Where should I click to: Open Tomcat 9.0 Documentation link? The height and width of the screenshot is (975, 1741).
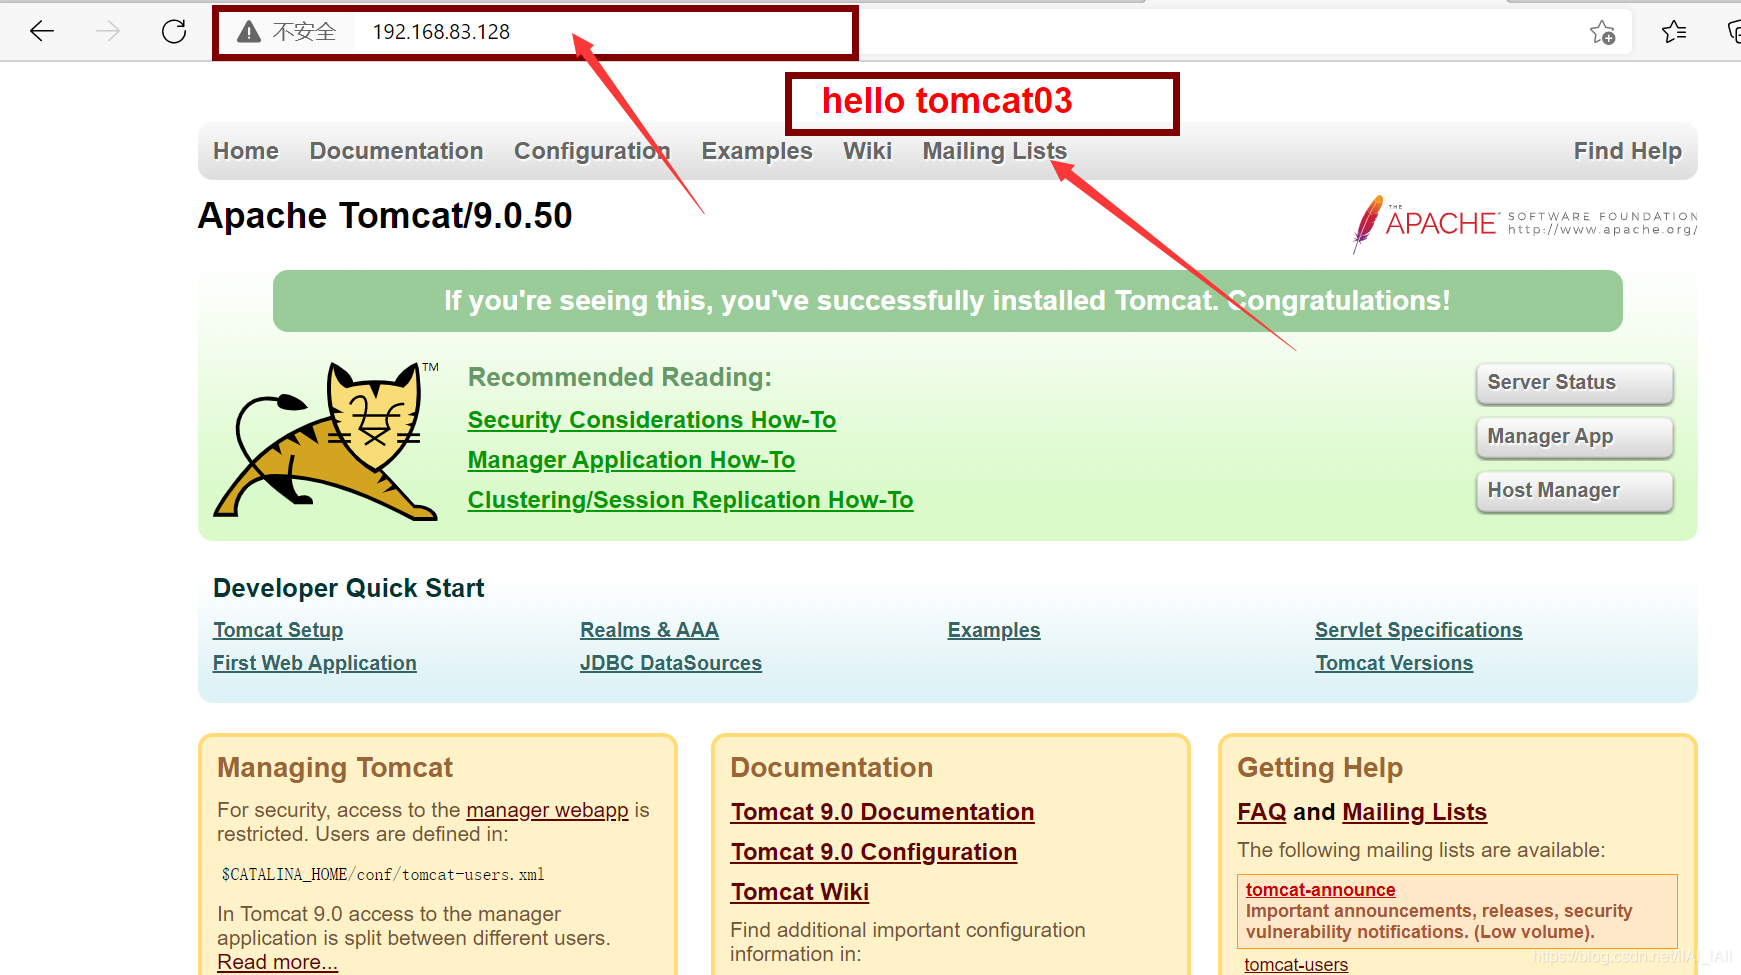pos(882,812)
